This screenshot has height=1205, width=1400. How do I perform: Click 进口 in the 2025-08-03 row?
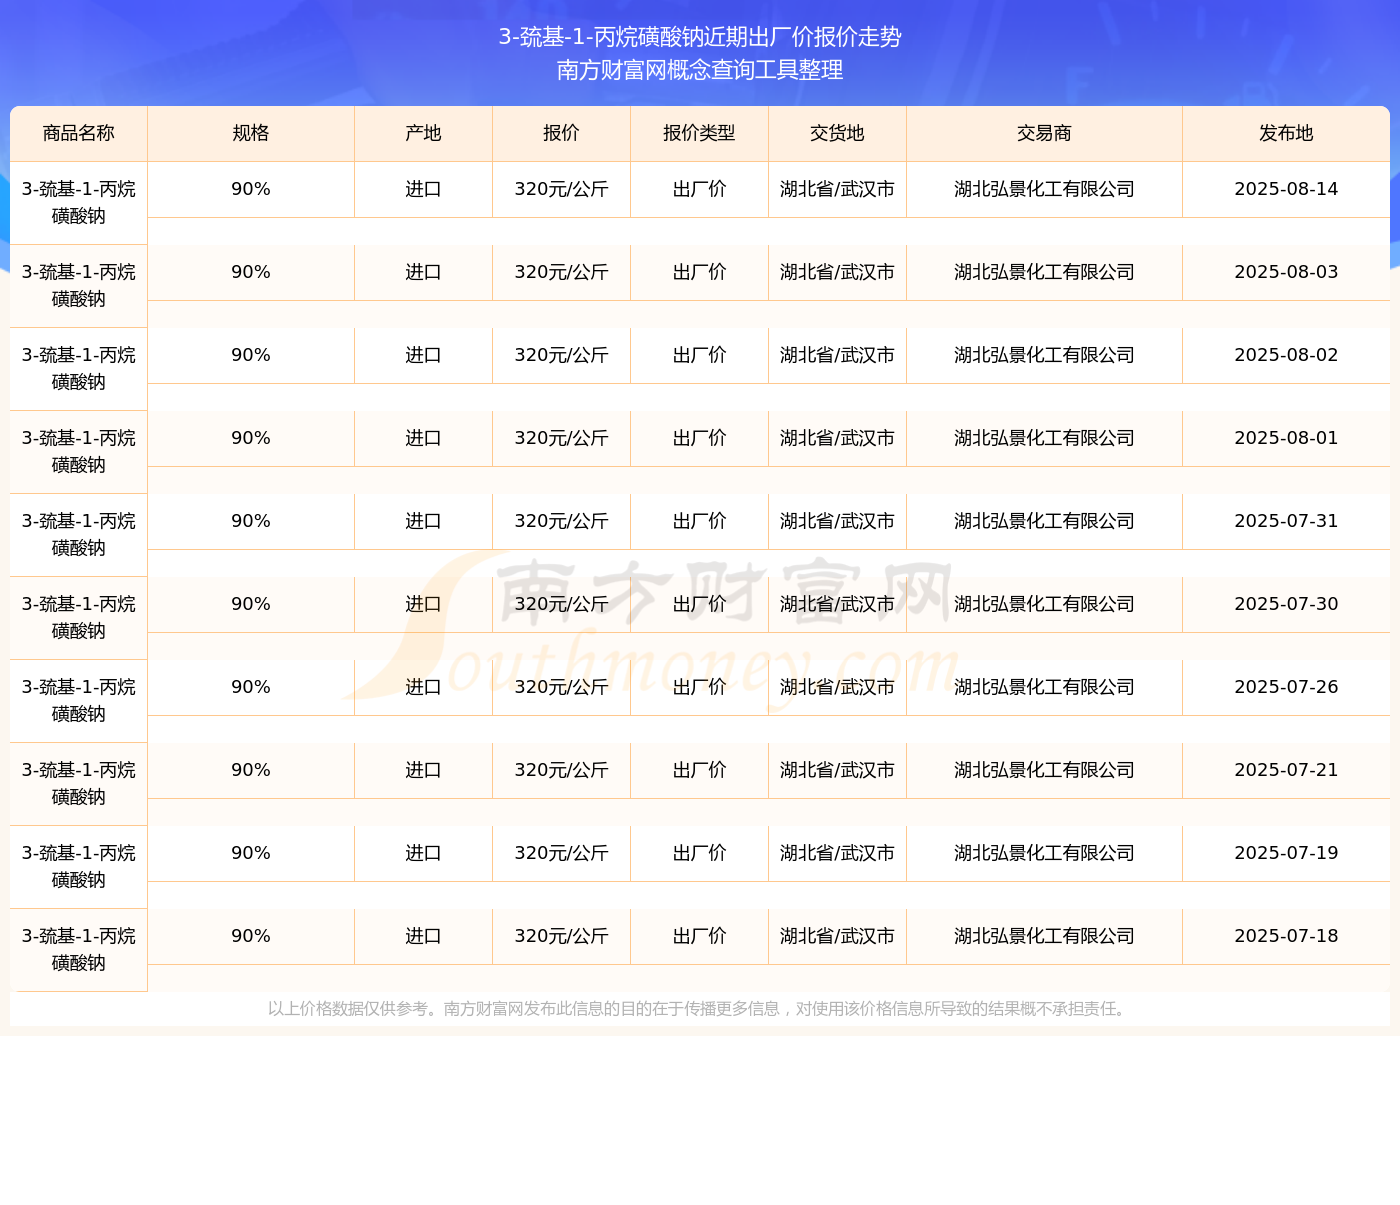423,272
